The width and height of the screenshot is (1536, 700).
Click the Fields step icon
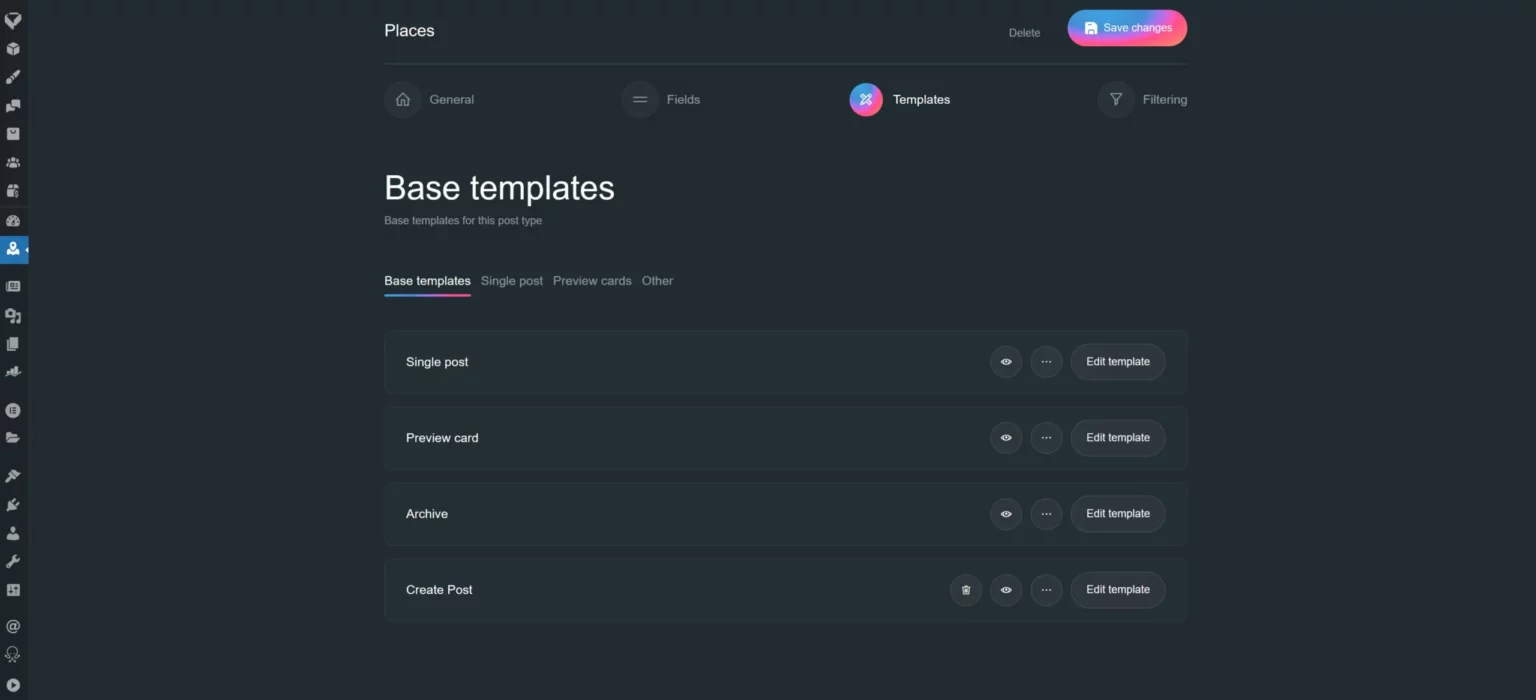pyautogui.click(x=640, y=100)
